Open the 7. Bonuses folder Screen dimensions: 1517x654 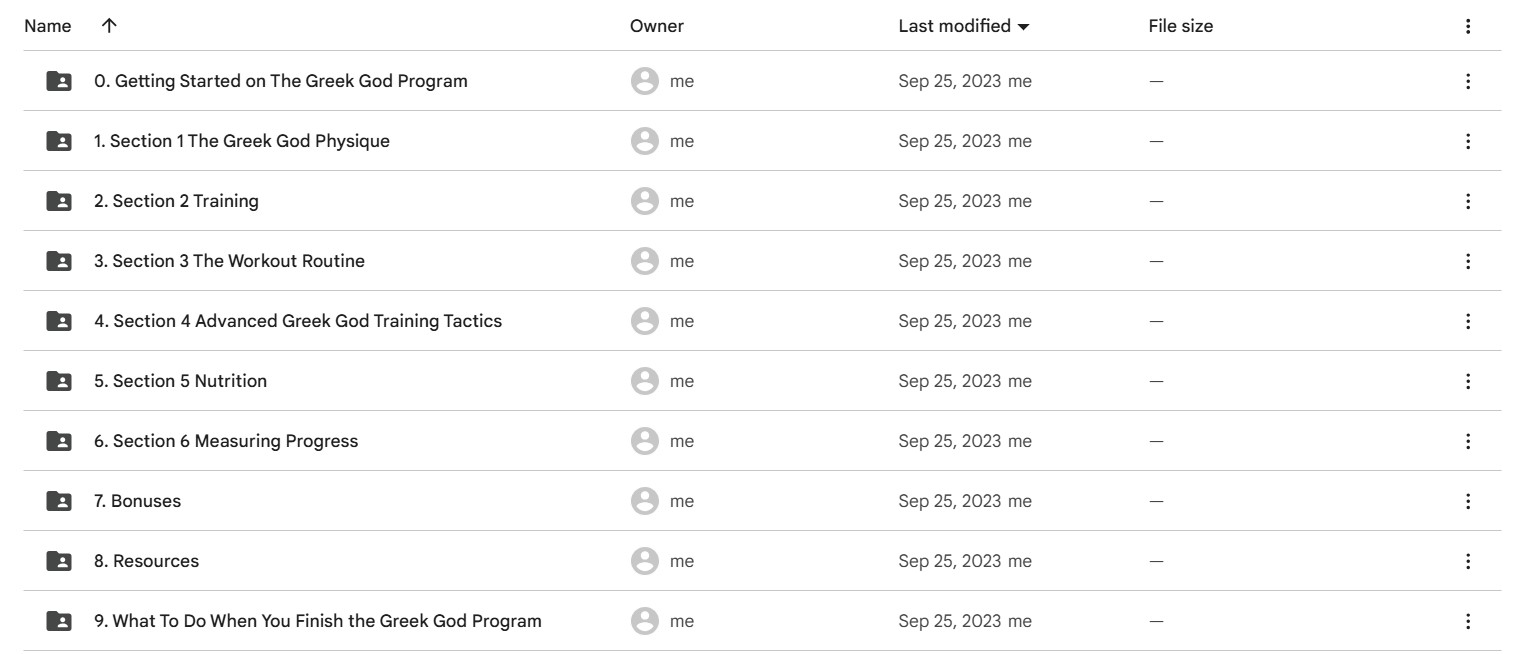(137, 501)
